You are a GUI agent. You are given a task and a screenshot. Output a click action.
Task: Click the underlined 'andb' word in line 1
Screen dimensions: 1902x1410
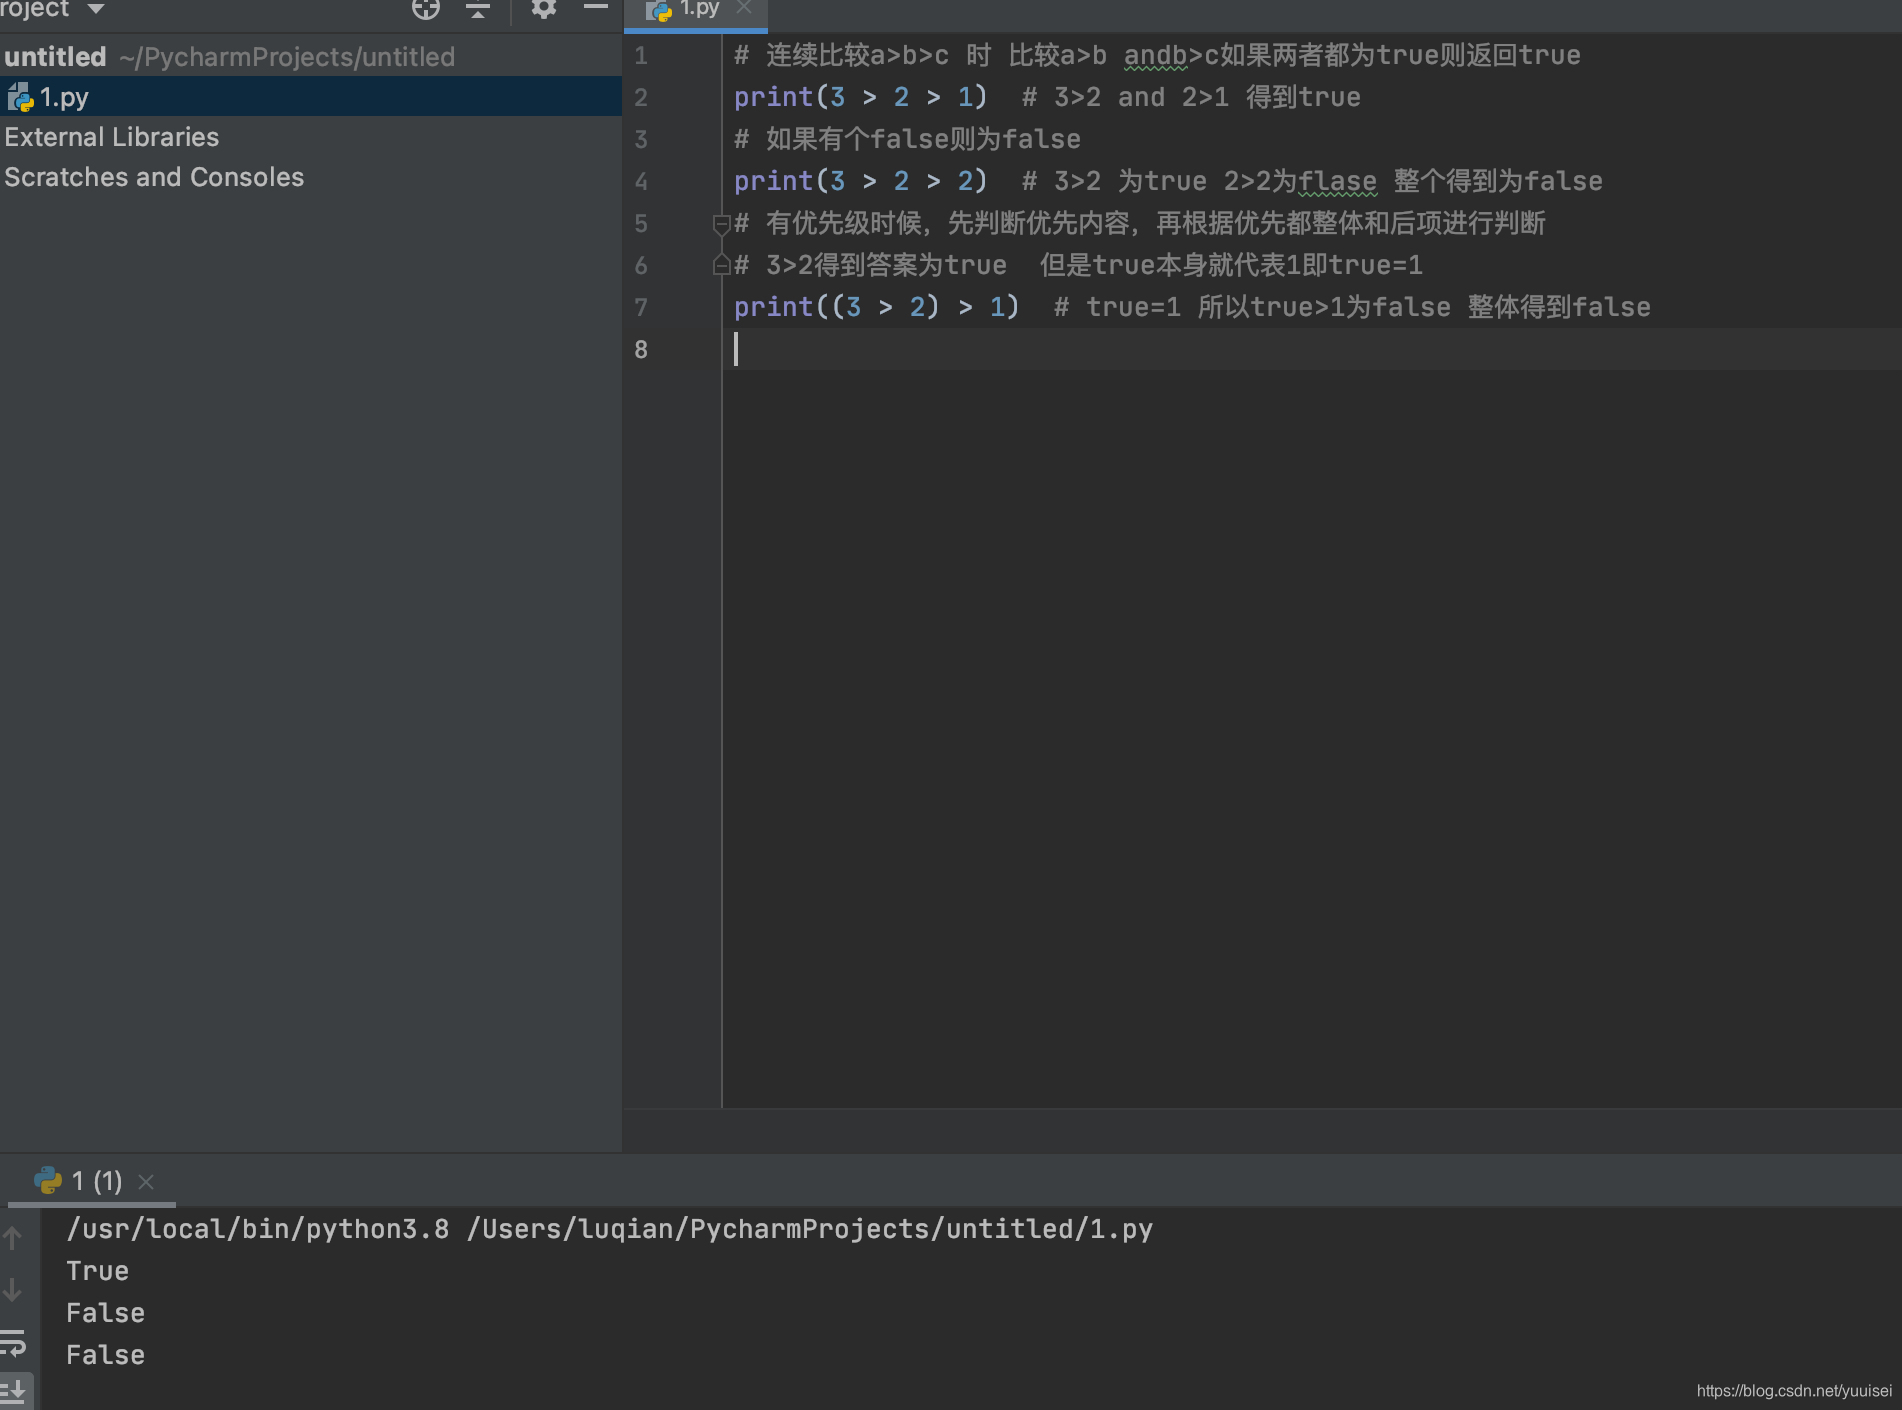[x=1155, y=55]
